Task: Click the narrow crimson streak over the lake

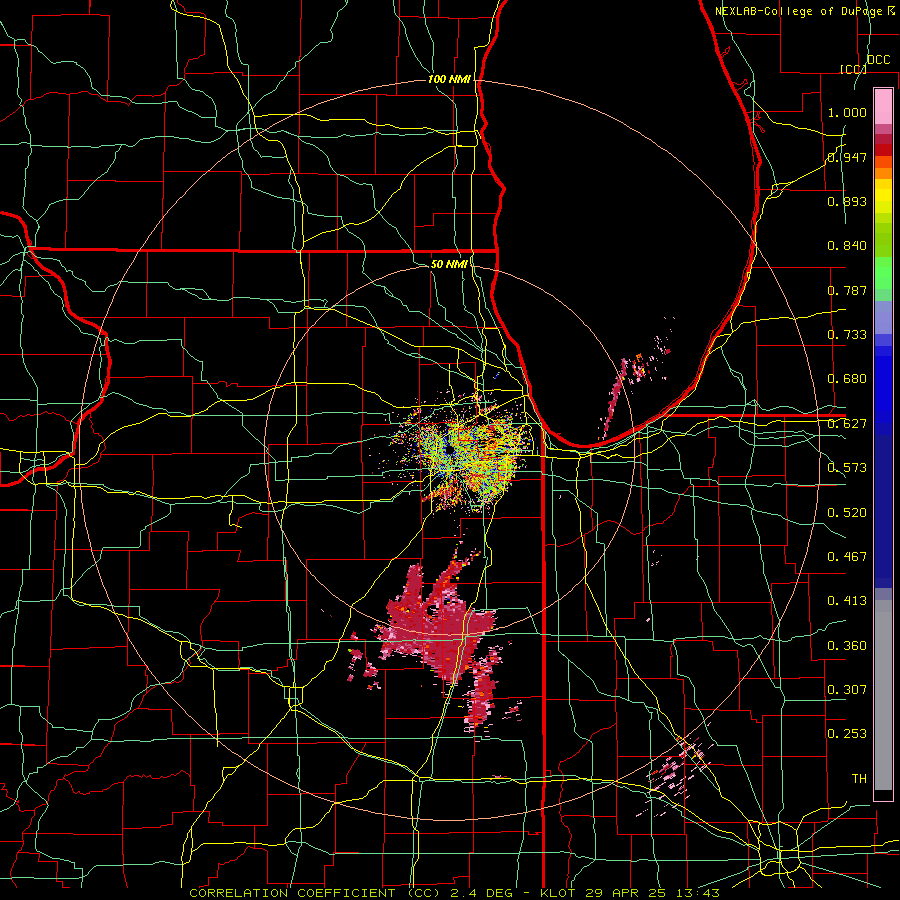Action: tap(614, 399)
